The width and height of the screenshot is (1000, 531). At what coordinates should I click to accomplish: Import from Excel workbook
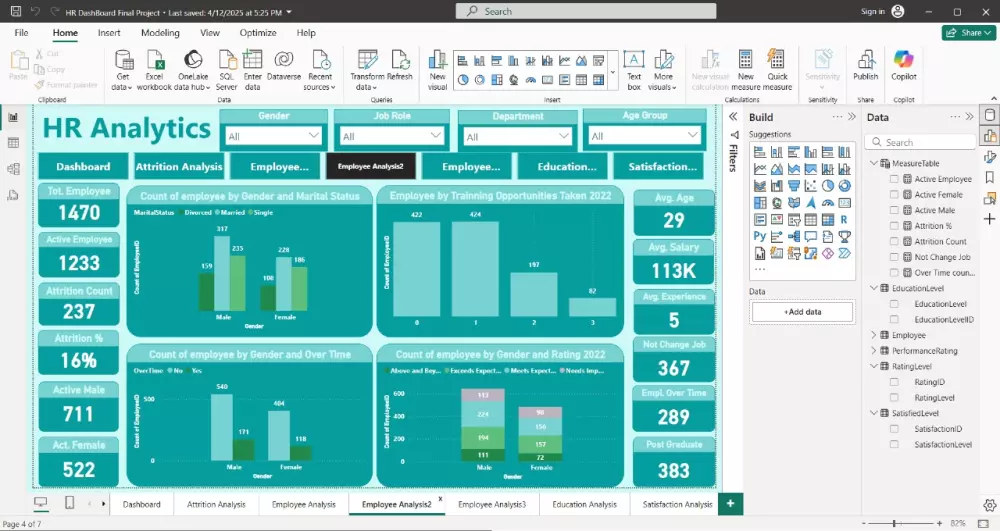click(154, 70)
